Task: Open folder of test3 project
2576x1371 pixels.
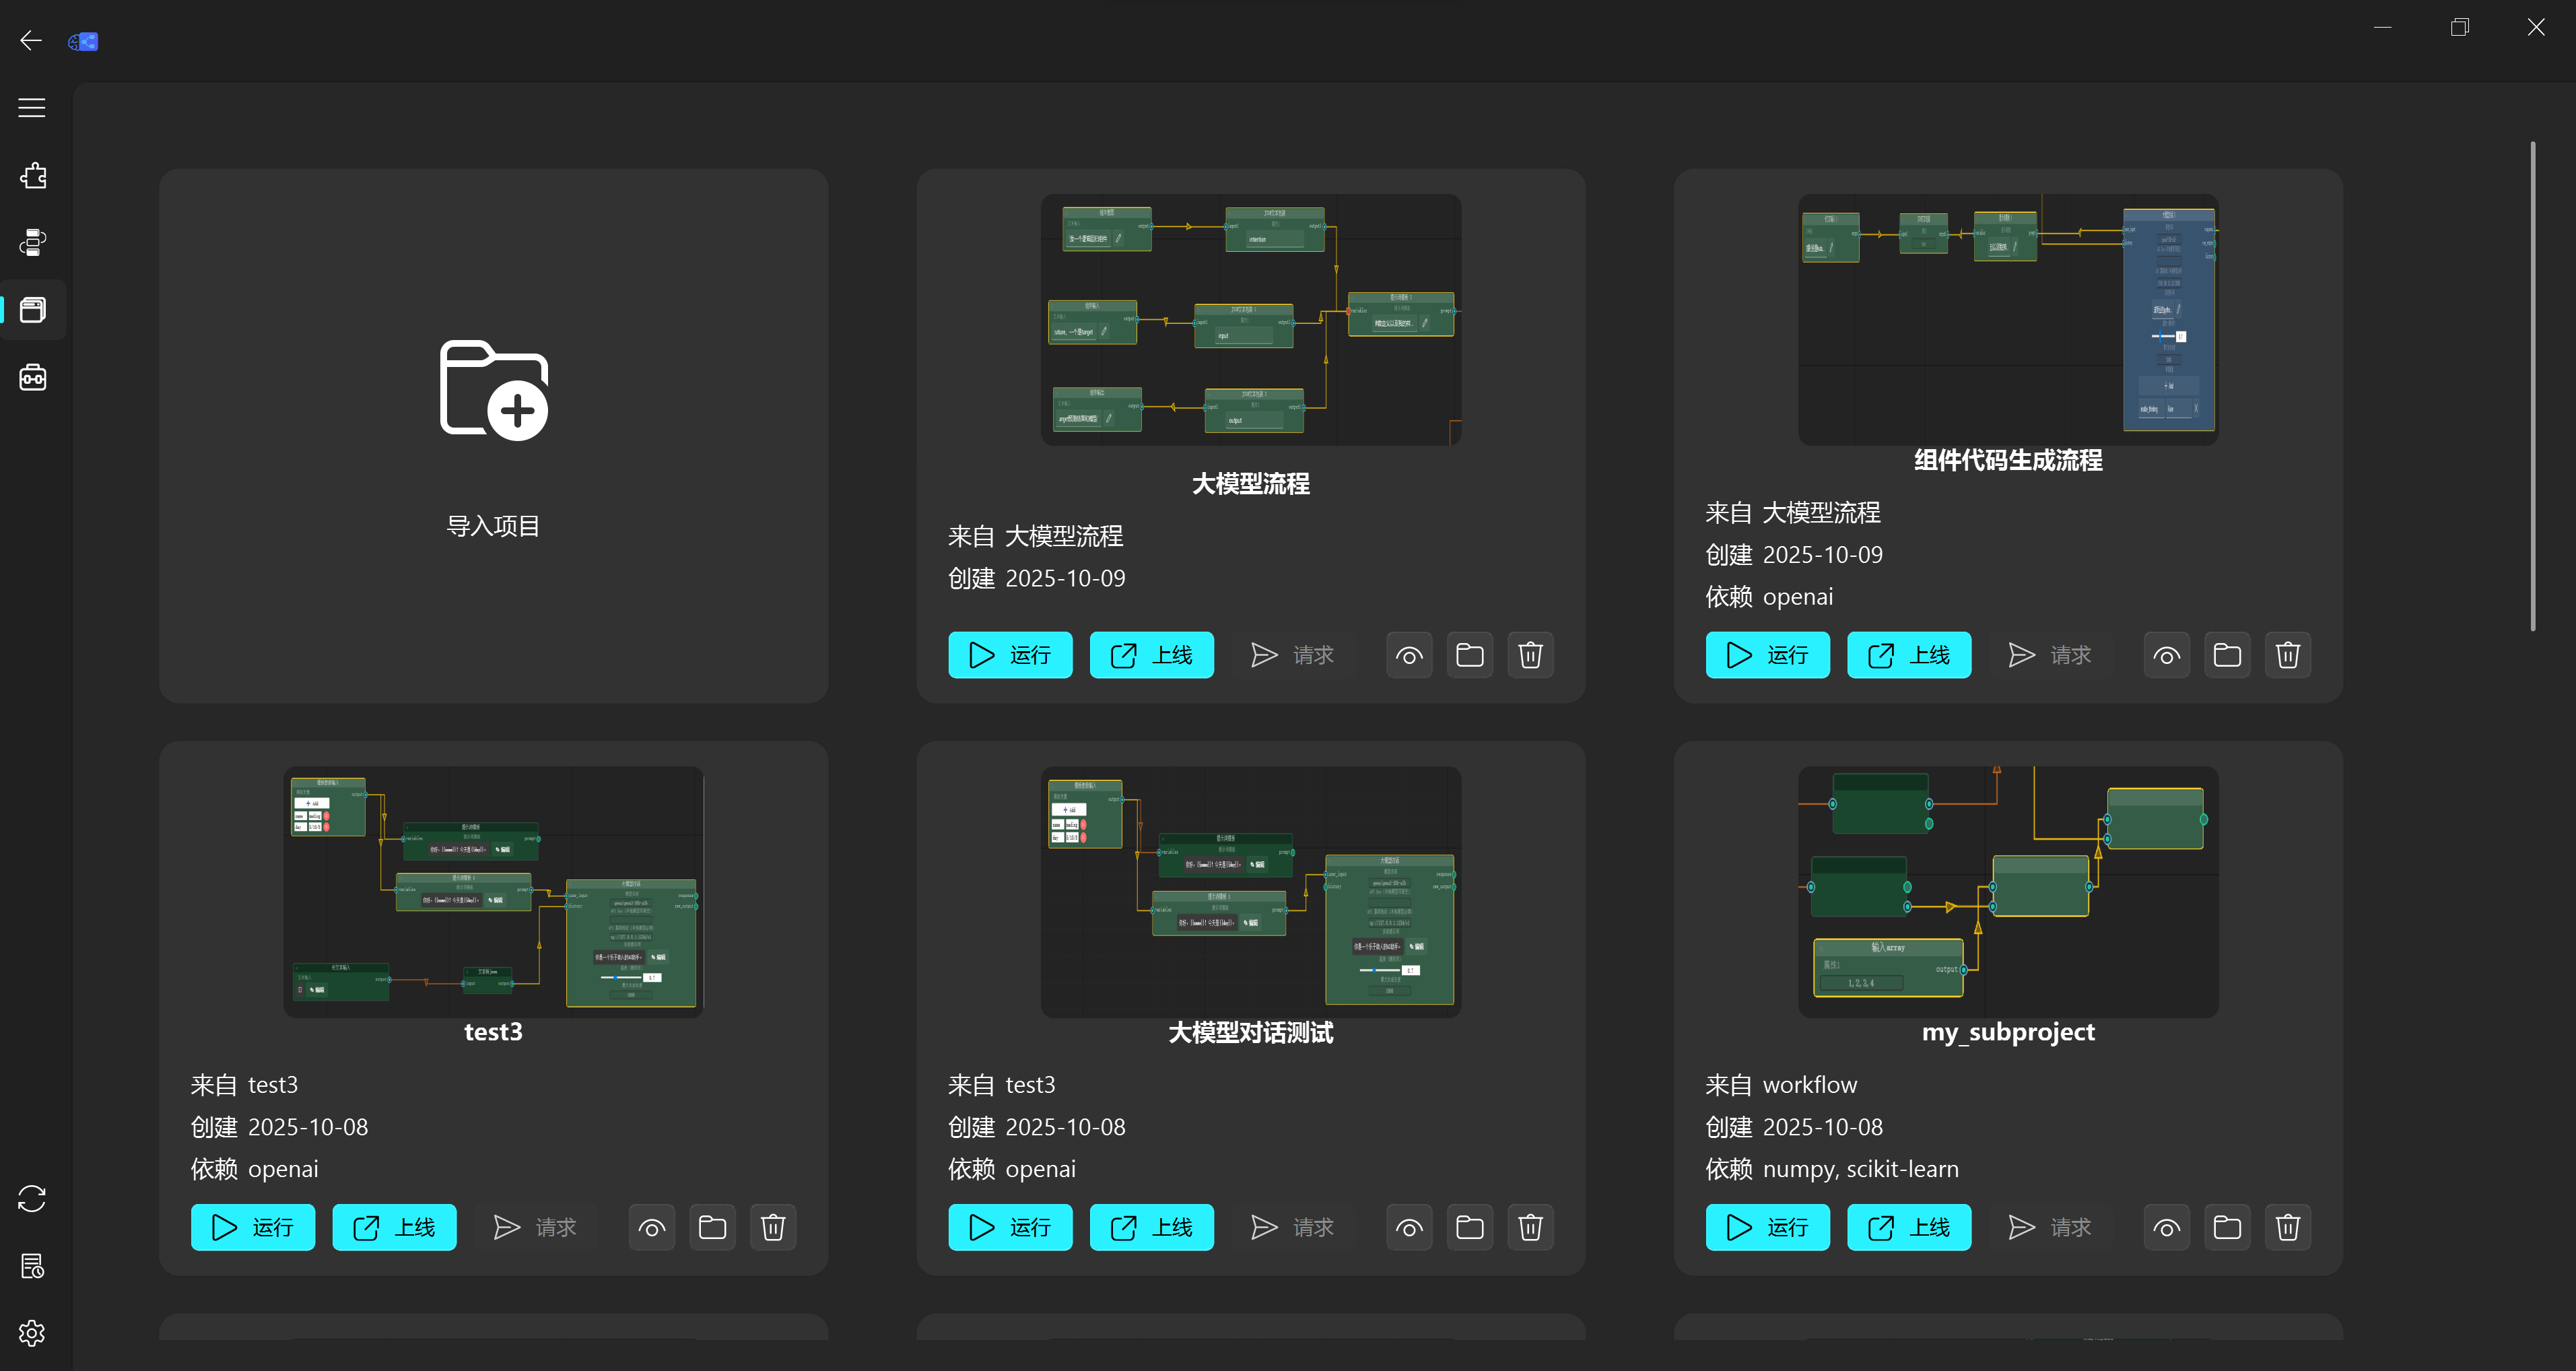Action: [x=712, y=1227]
